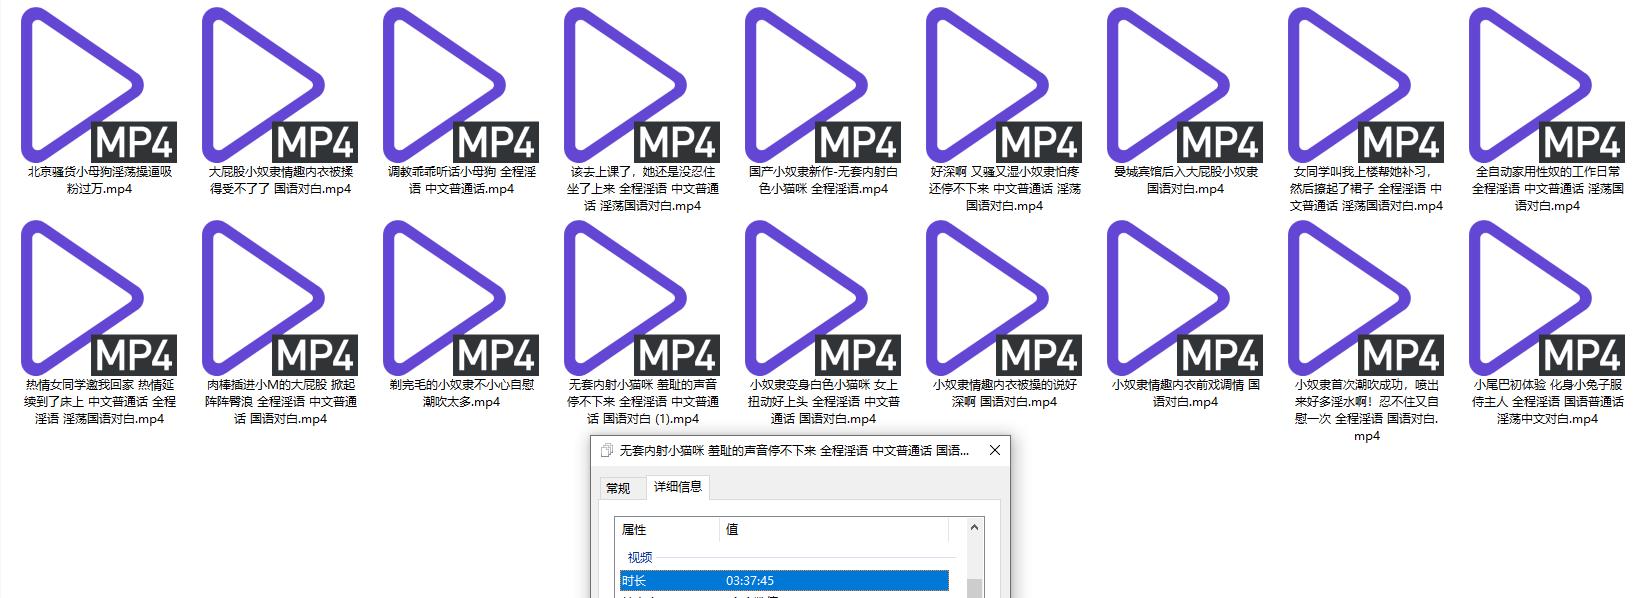Click the icon for the 国语对白 (1).mp4 file

(642, 297)
